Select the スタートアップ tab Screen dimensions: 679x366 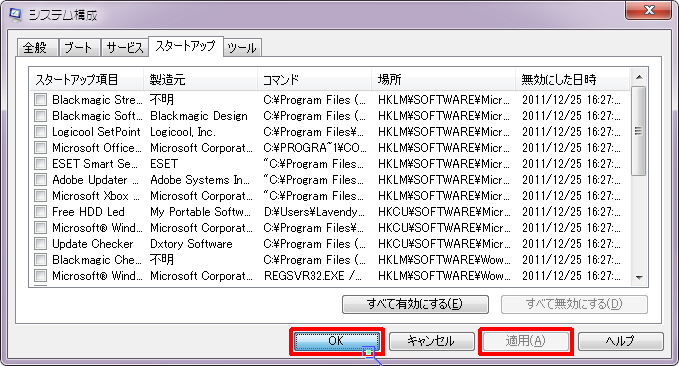click(186, 46)
